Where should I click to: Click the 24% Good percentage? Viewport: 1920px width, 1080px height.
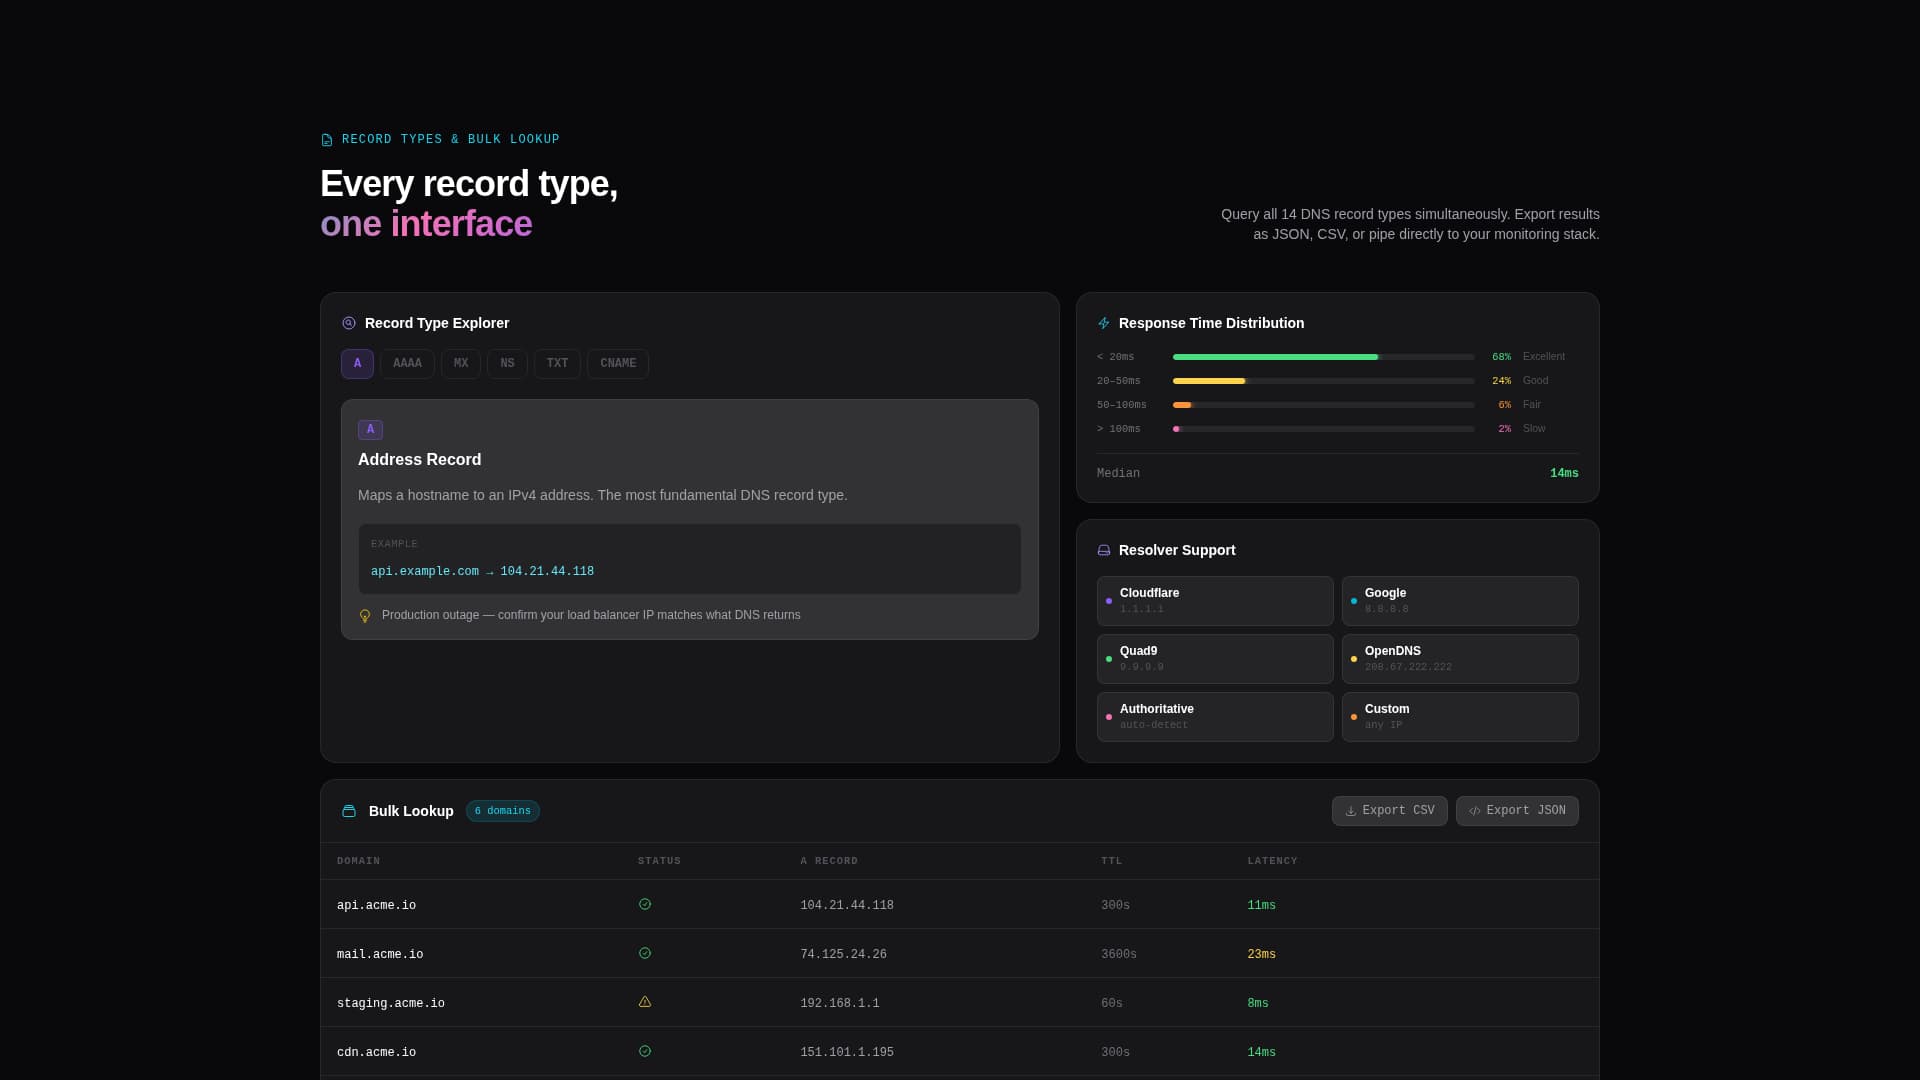[1501, 381]
